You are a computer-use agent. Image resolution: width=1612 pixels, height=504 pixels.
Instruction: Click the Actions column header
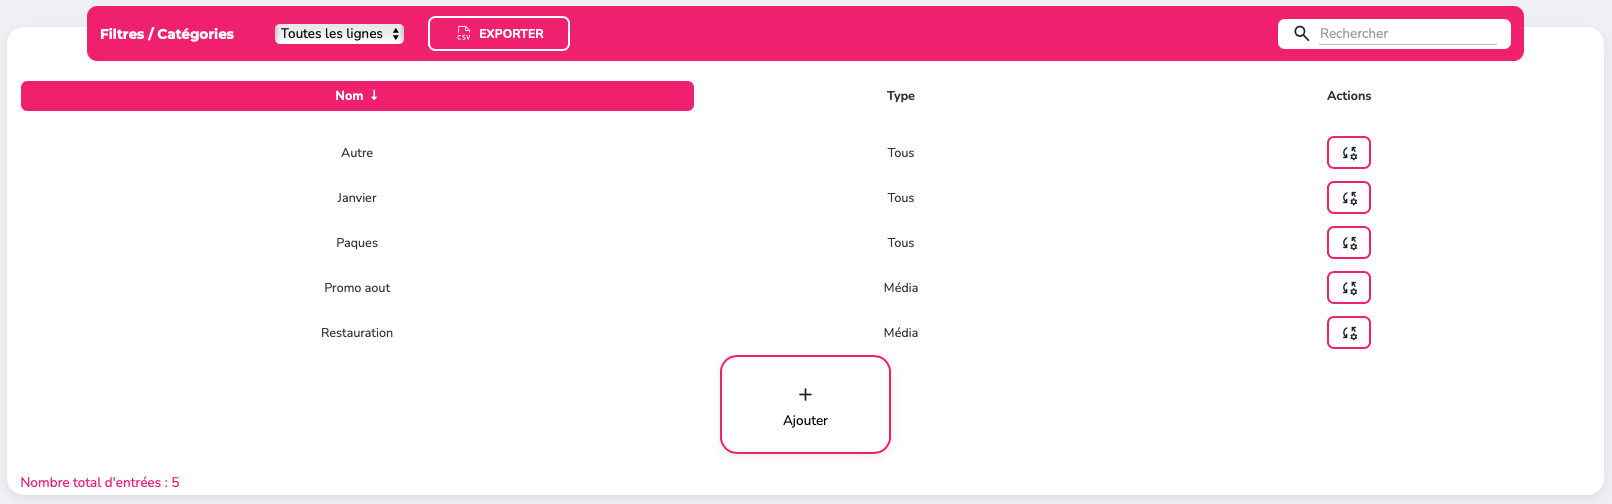(1349, 96)
